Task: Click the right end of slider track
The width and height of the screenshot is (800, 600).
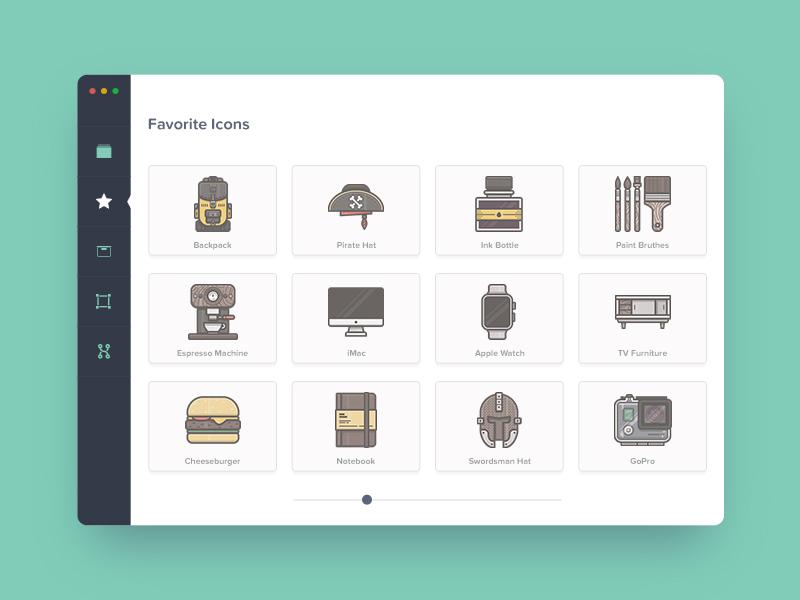Action: (x=558, y=499)
